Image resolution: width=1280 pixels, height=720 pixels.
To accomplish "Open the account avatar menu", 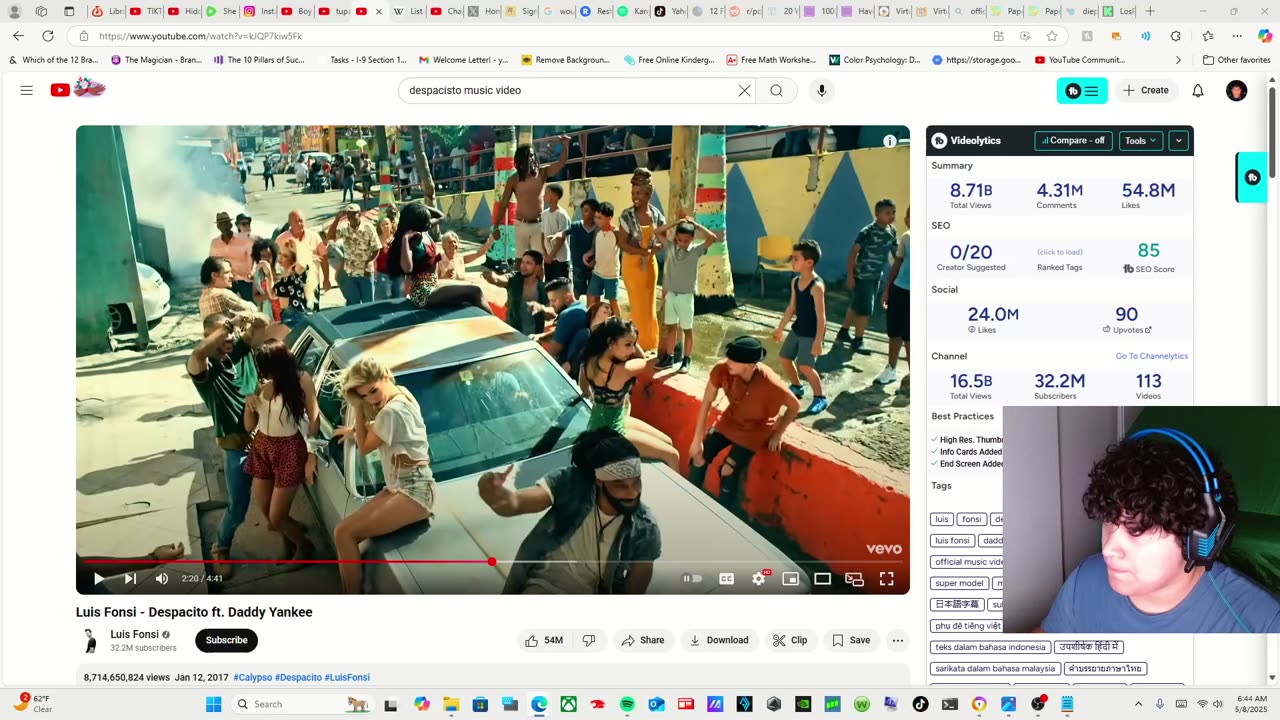I will (x=1236, y=90).
